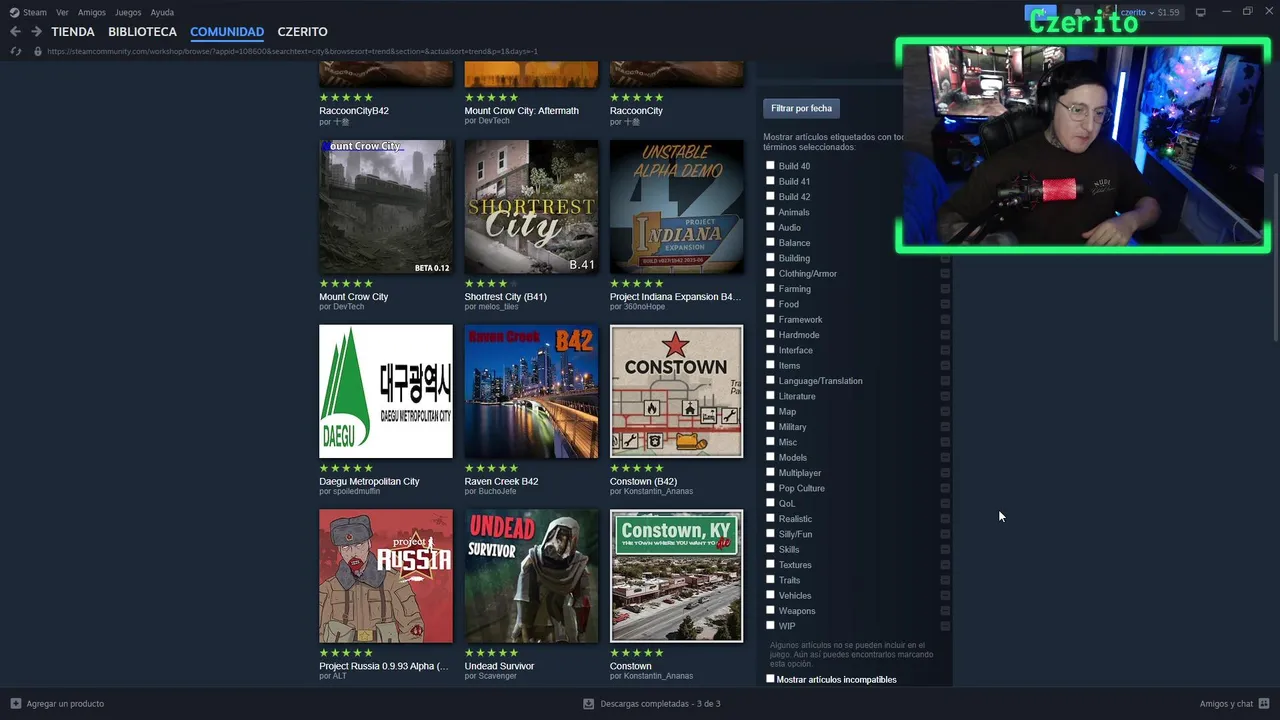Click the padlock icon beside the URL
Image resolution: width=1280 pixels, height=720 pixels.
pos(38,51)
